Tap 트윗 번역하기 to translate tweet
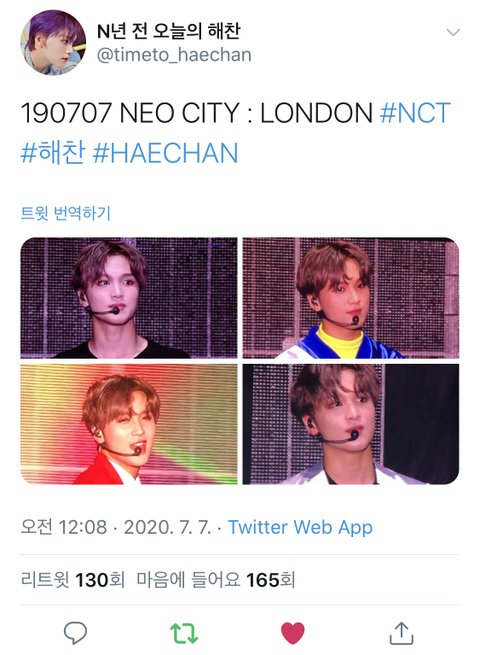The width and height of the screenshot is (480, 655). point(66,213)
